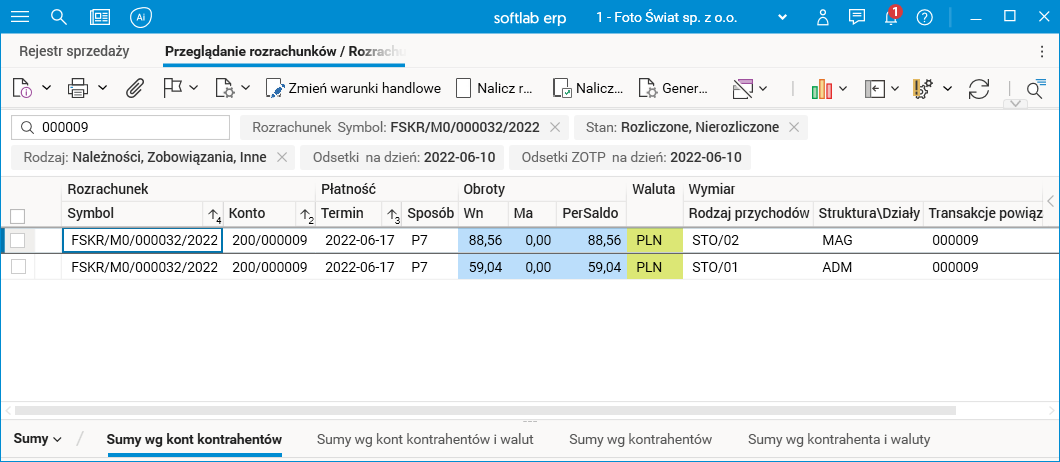1060x462 pixels.
Task: Click the panel layout icon
Action: point(875,88)
